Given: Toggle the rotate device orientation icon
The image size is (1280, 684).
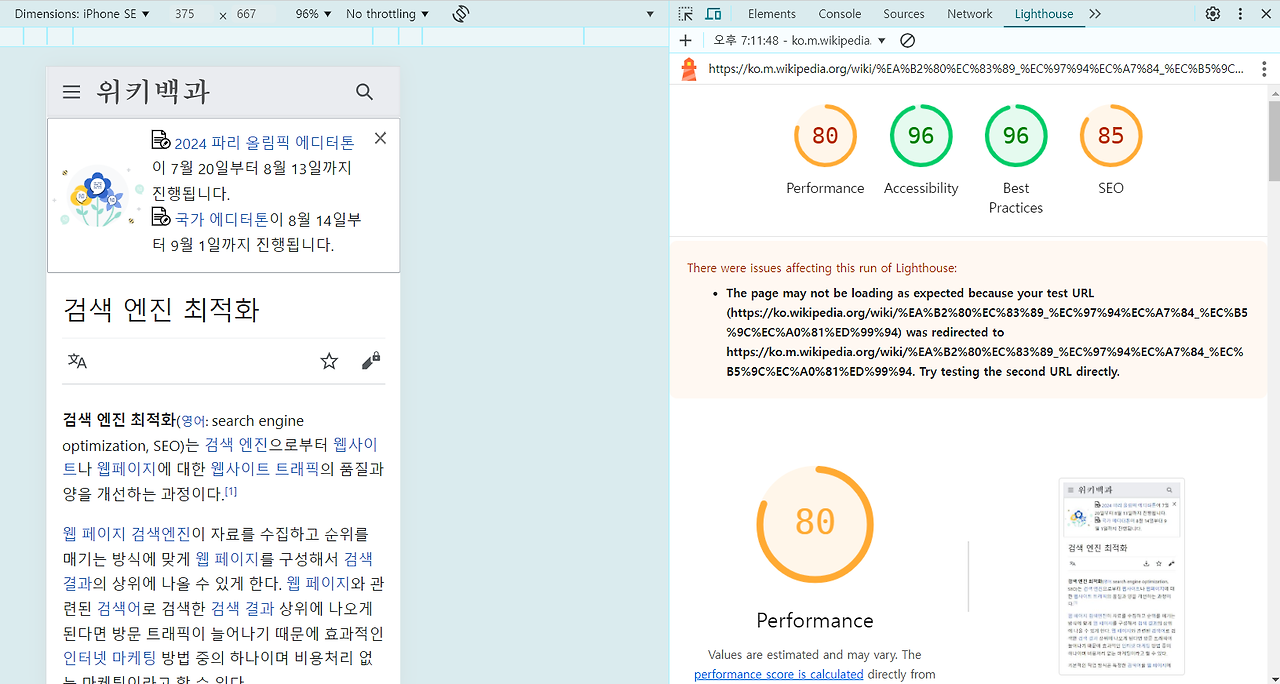Looking at the screenshot, I should 461,14.
